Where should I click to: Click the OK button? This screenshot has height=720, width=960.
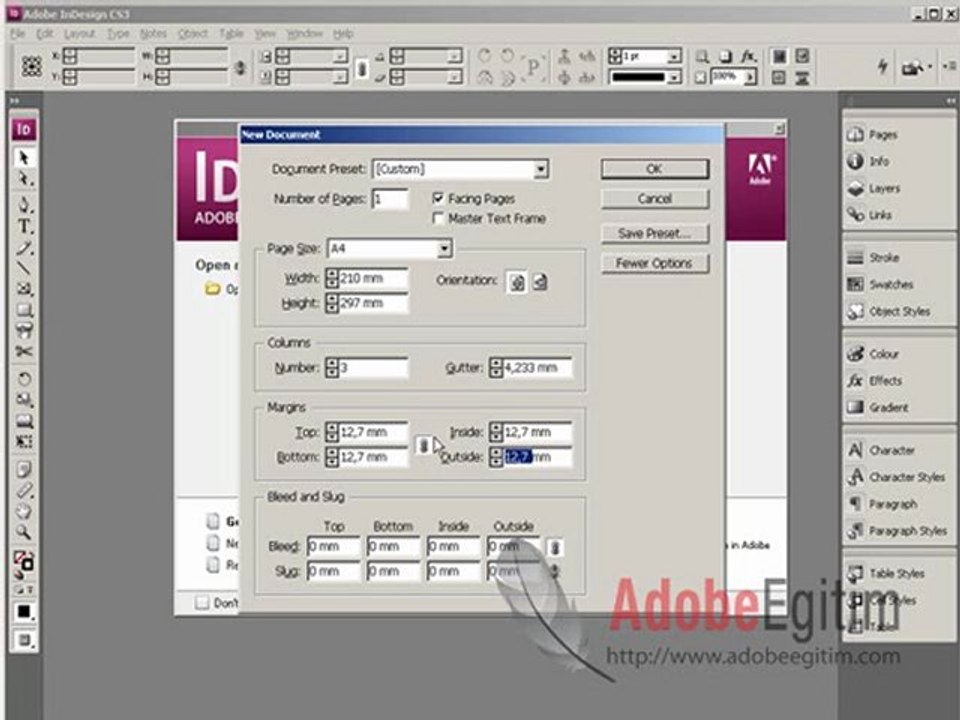[x=654, y=169]
